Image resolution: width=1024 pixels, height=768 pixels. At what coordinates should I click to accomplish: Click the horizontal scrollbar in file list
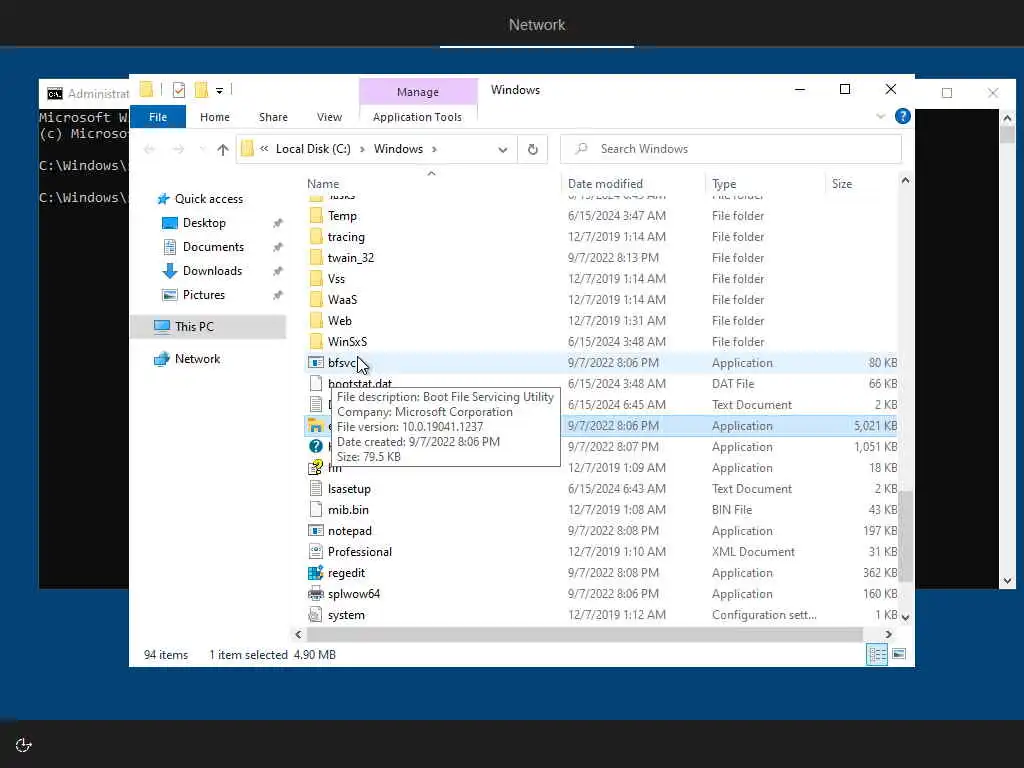[584, 634]
